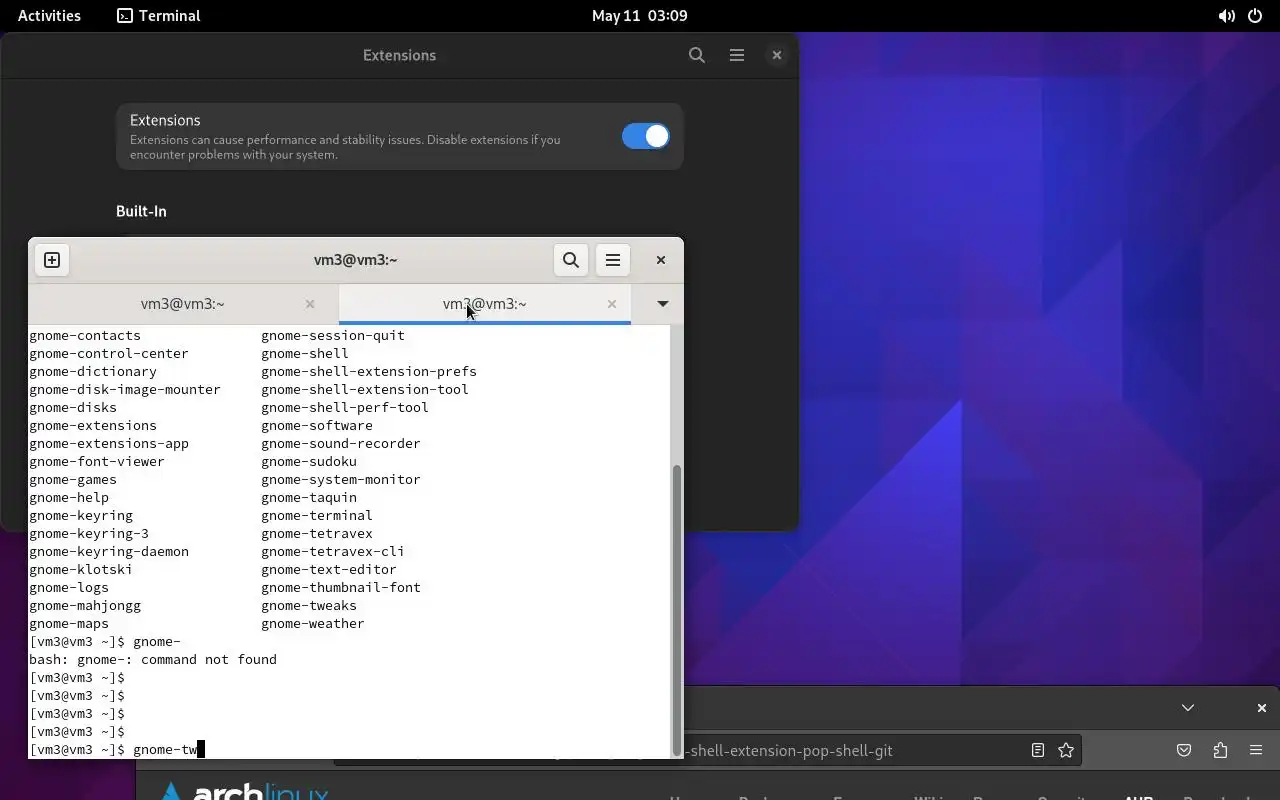
Task: Click the Pocket save icon in browser
Action: 1184,750
